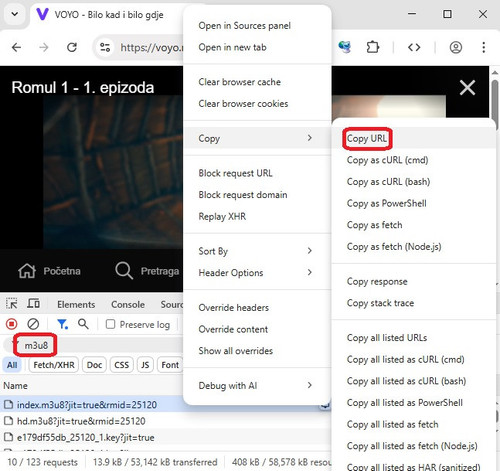This screenshot has height=471, width=500.
Task: Switch to the Elements tab
Action: [x=76, y=304]
